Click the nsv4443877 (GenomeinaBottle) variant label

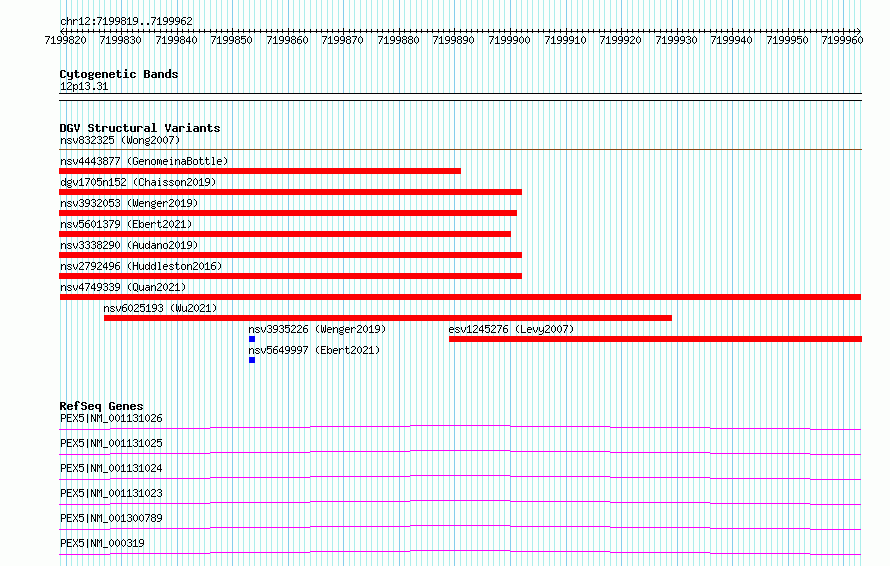coord(144,161)
